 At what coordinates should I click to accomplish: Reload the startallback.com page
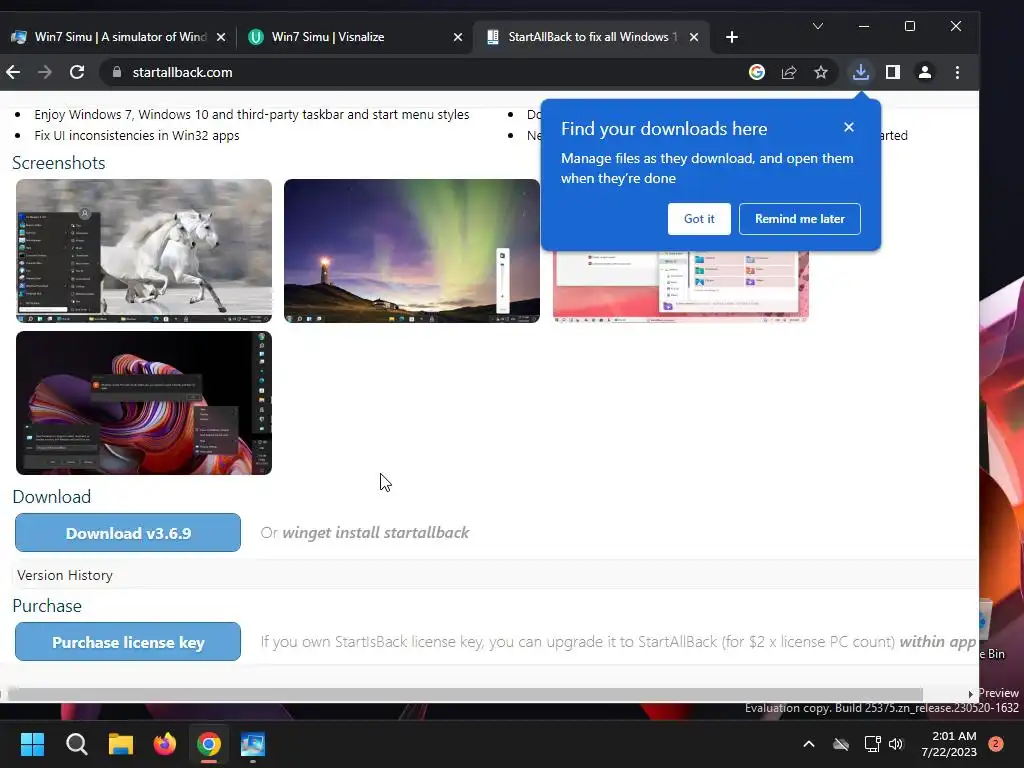[x=77, y=72]
